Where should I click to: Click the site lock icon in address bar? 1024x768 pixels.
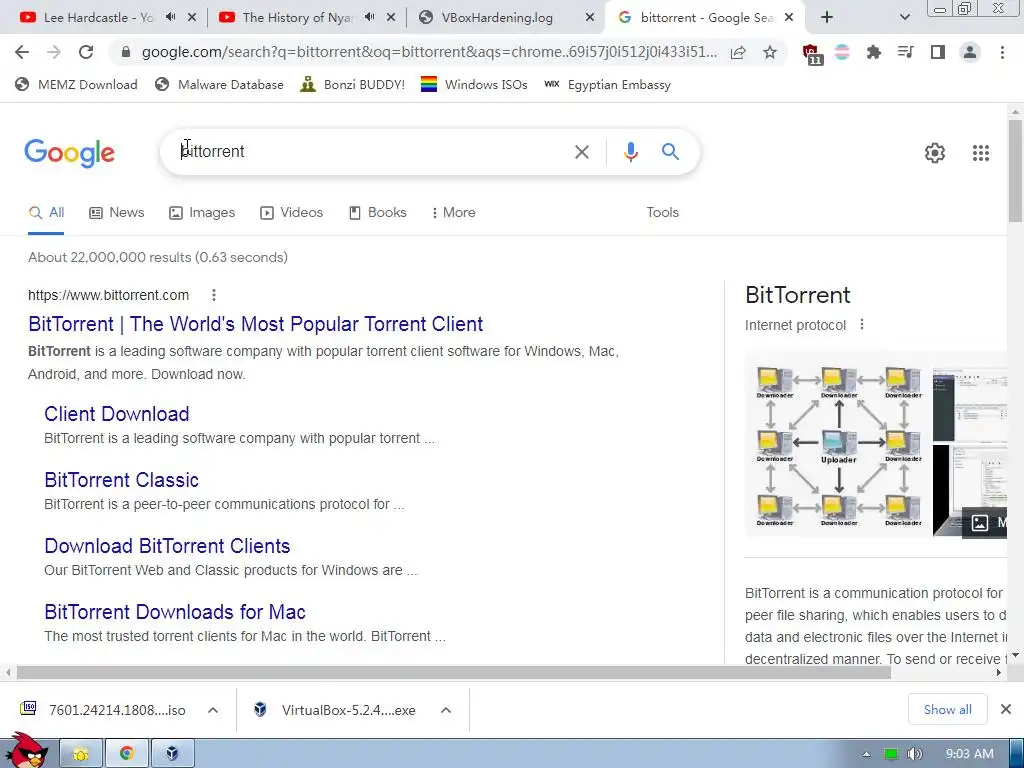tap(126, 52)
